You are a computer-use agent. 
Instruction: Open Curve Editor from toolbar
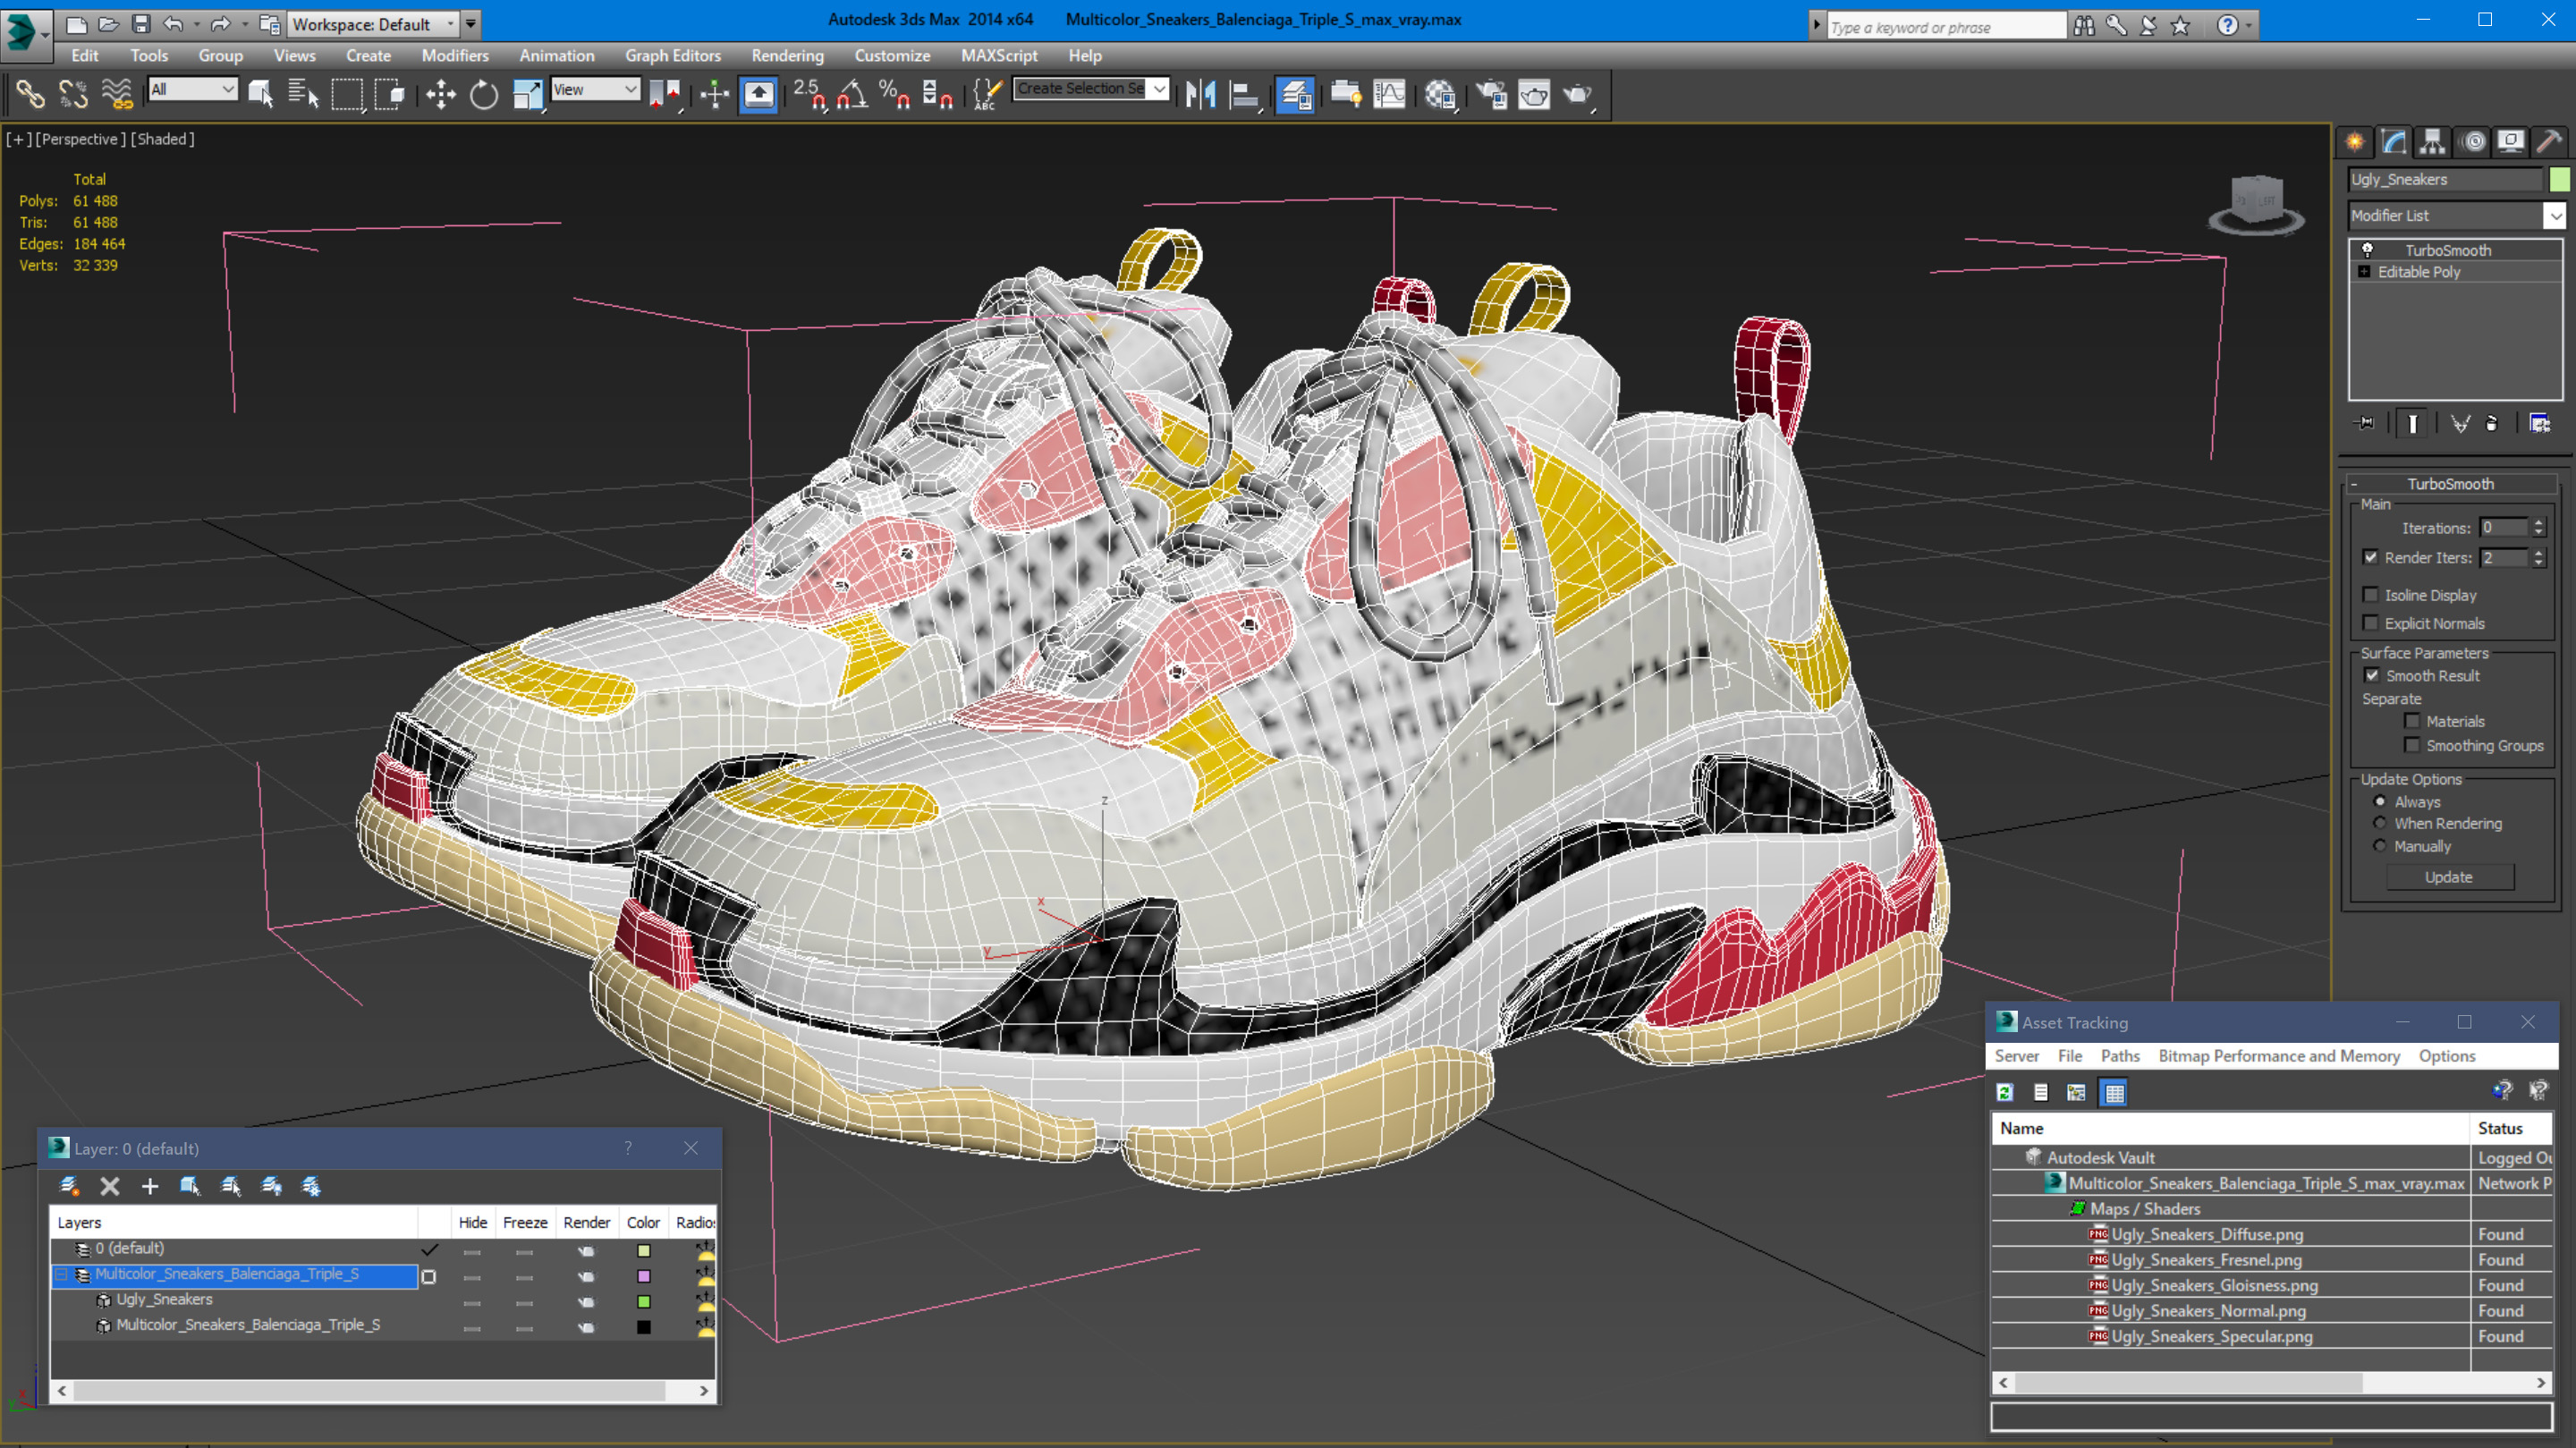click(1389, 94)
